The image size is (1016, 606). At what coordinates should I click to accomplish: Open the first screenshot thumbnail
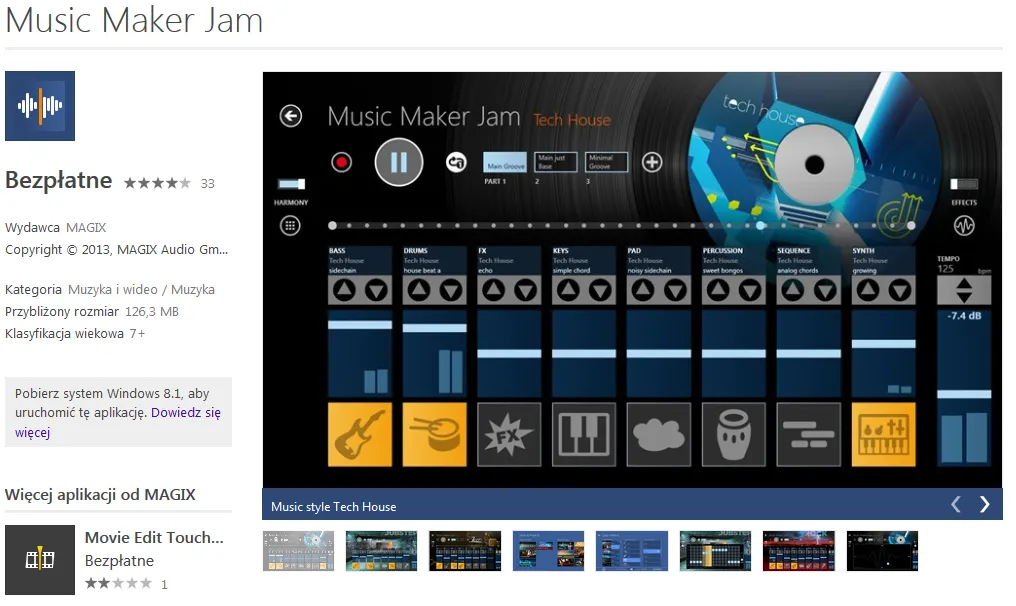click(298, 551)
